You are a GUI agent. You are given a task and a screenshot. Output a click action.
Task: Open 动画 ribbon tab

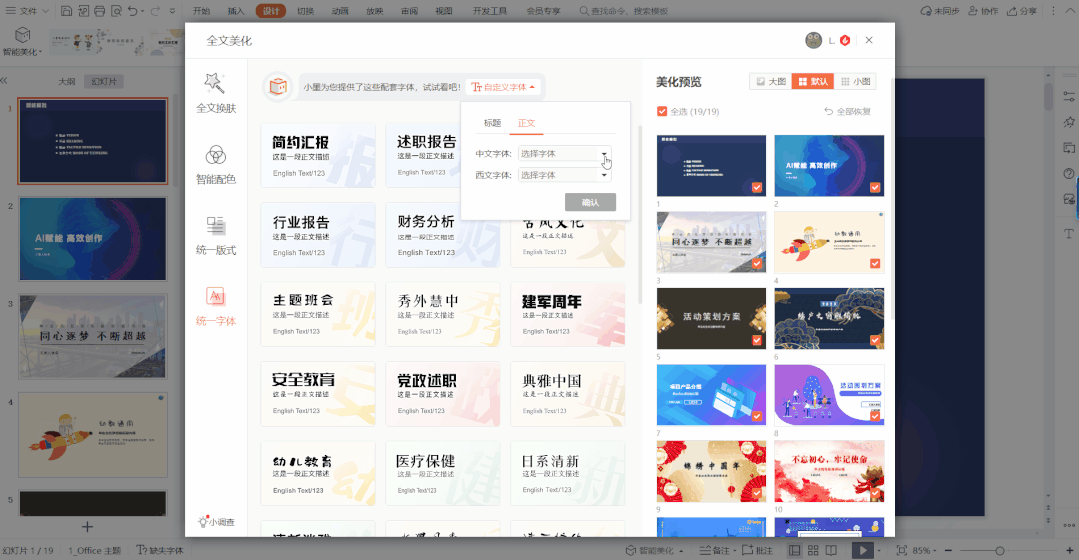click(340, 11)
